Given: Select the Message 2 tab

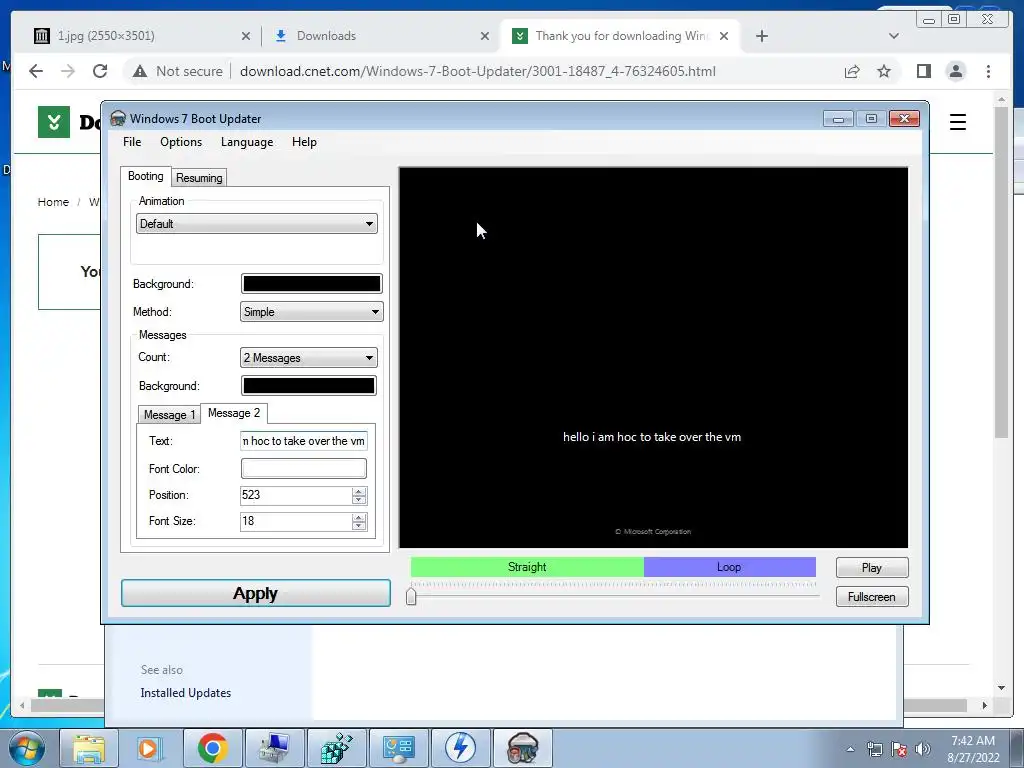Looking at the screenshot, I should pos(234,413).
